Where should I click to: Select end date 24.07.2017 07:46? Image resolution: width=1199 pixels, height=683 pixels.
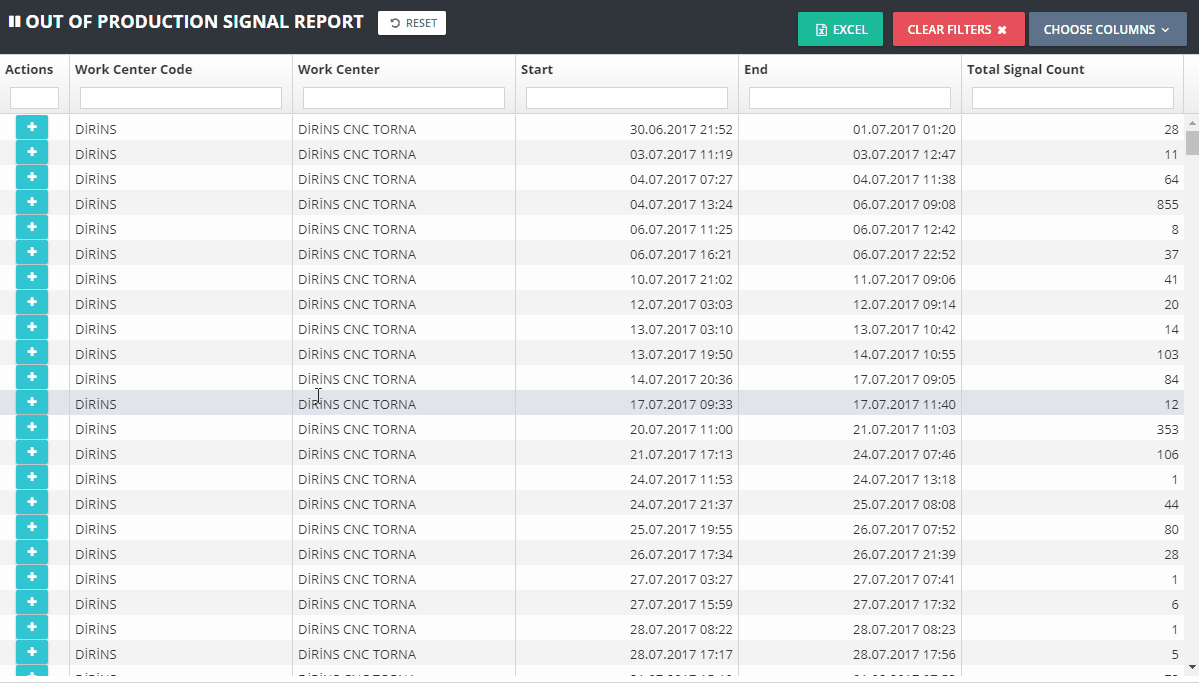point(904,454)
